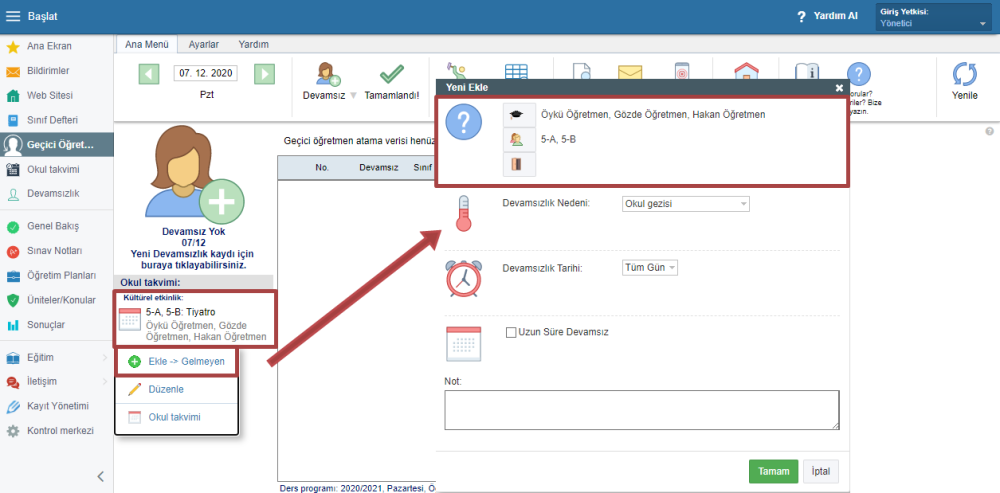Open the Devamsızlık Nedeni dropdown
Image resolution: width=1000 pixels, height=493 pixels.
coord(686,204)
